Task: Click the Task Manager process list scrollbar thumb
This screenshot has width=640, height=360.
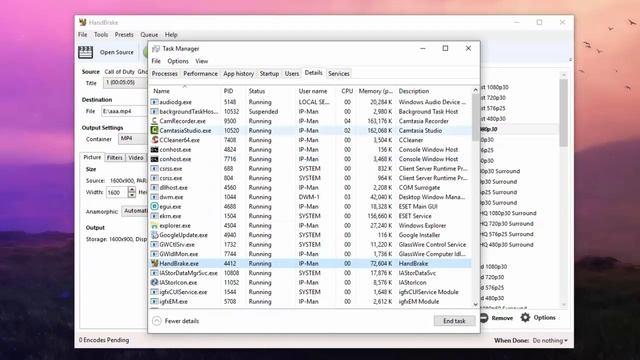Action: point(476,118)
